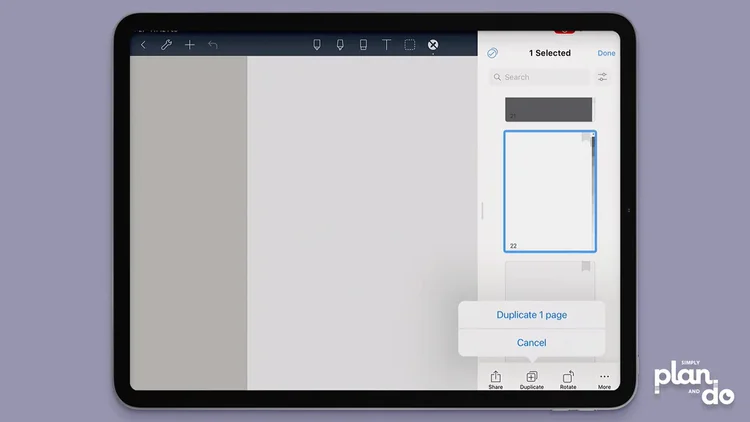Open the More options menu

[x=604, y=380]
